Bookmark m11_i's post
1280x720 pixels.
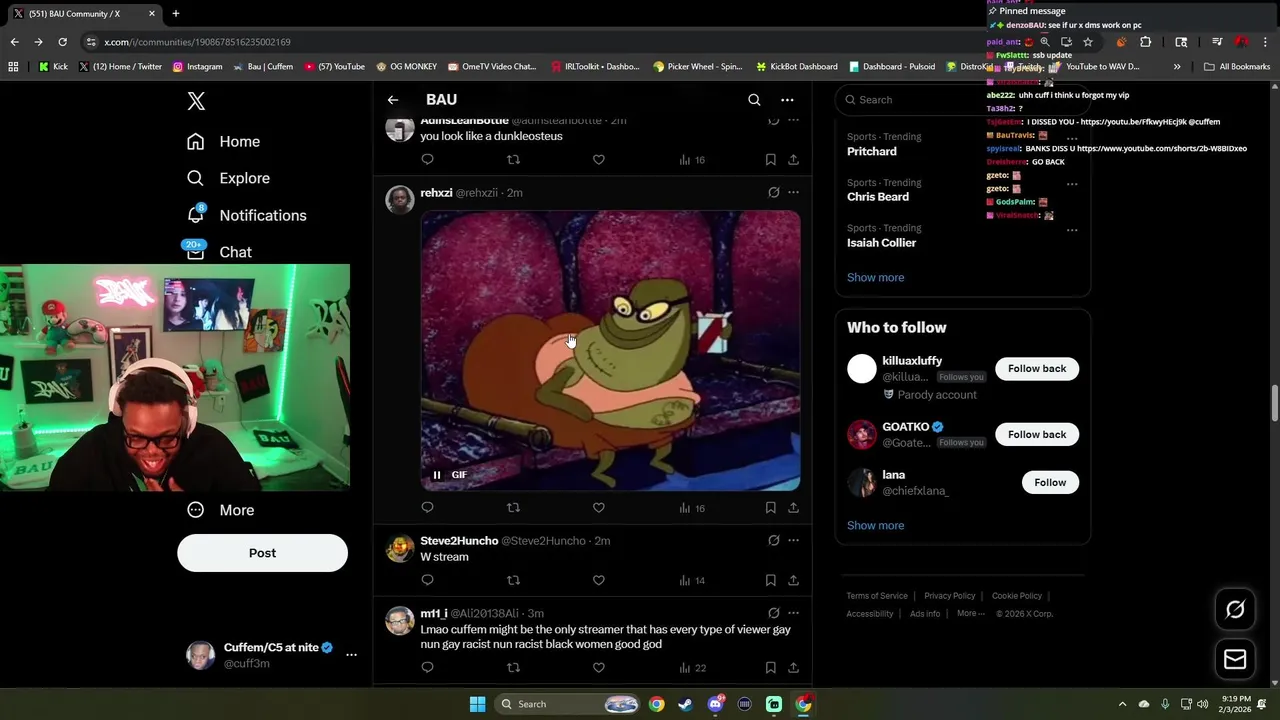(x=770, y=667)
